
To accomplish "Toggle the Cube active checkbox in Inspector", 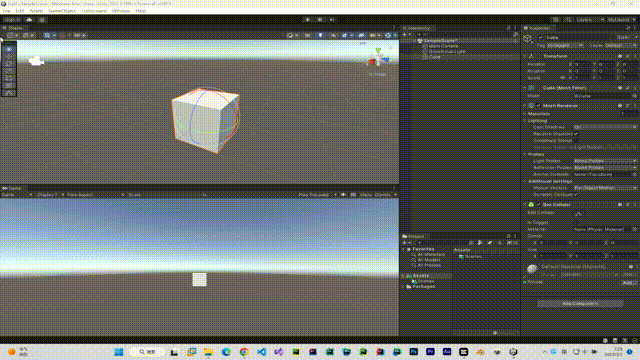I will pos(541,38).
